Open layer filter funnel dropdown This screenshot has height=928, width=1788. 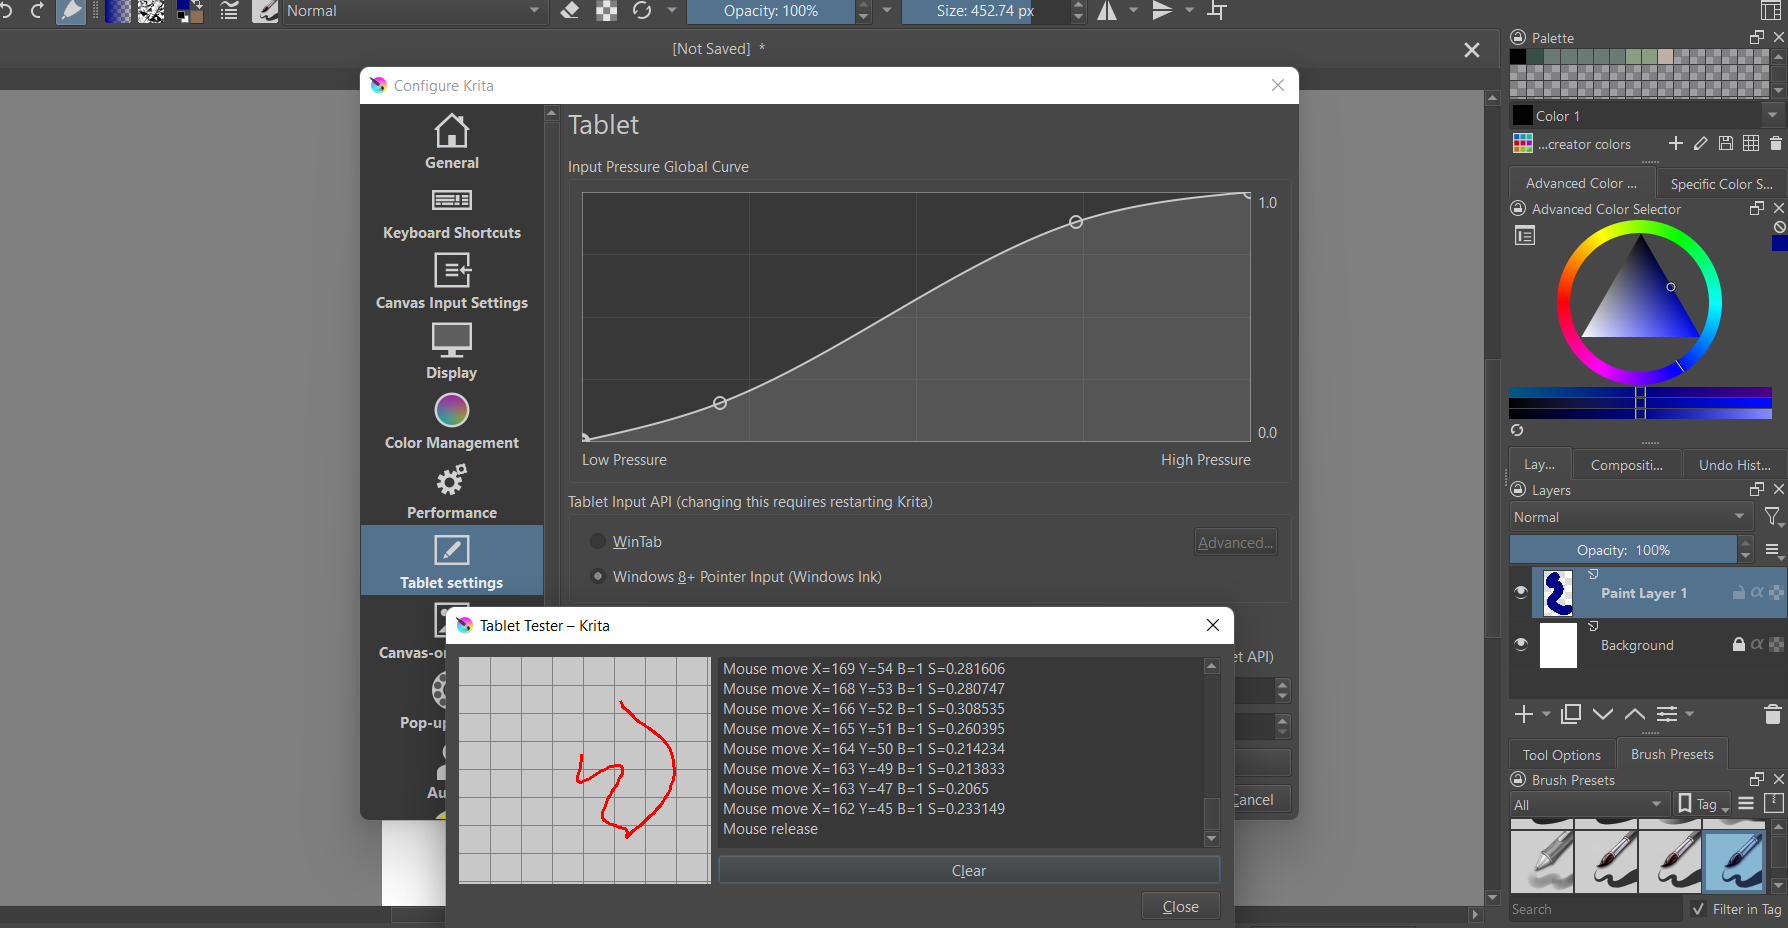[1773, 517]
